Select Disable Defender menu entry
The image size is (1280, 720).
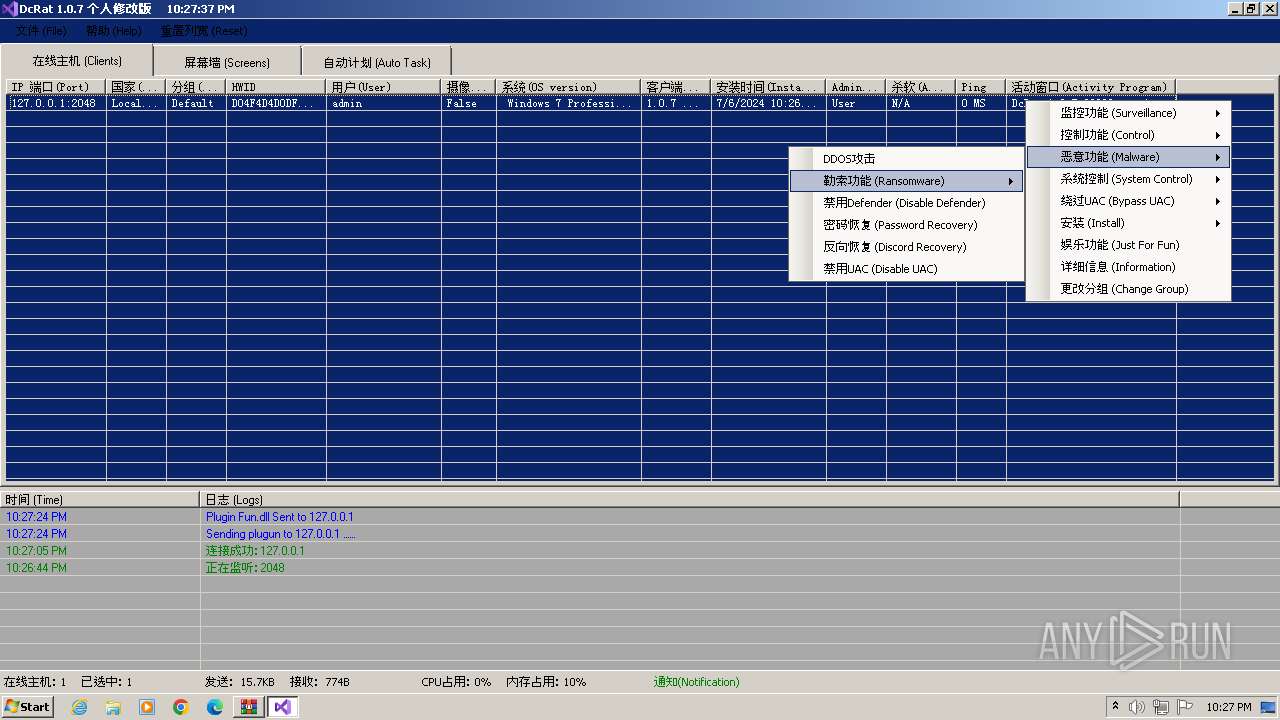coord(906,203)
